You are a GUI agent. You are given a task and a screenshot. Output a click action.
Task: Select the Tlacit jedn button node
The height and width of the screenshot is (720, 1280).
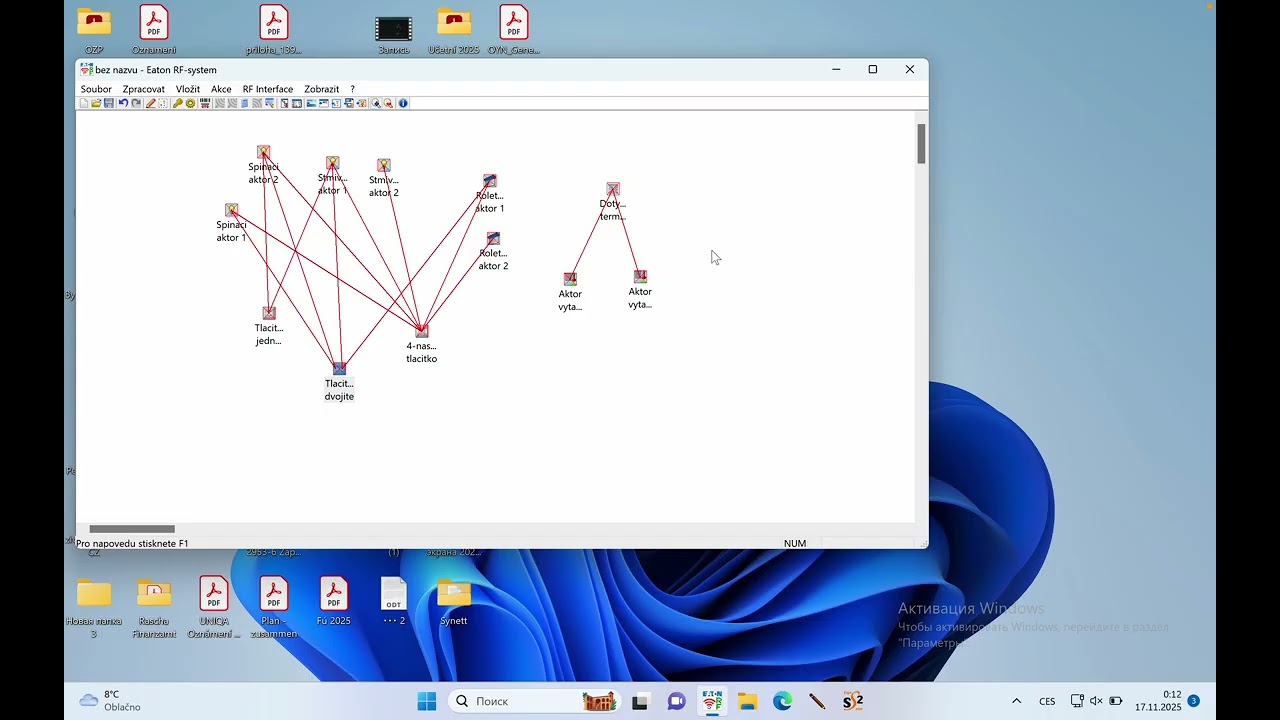[x=268, y=314]
